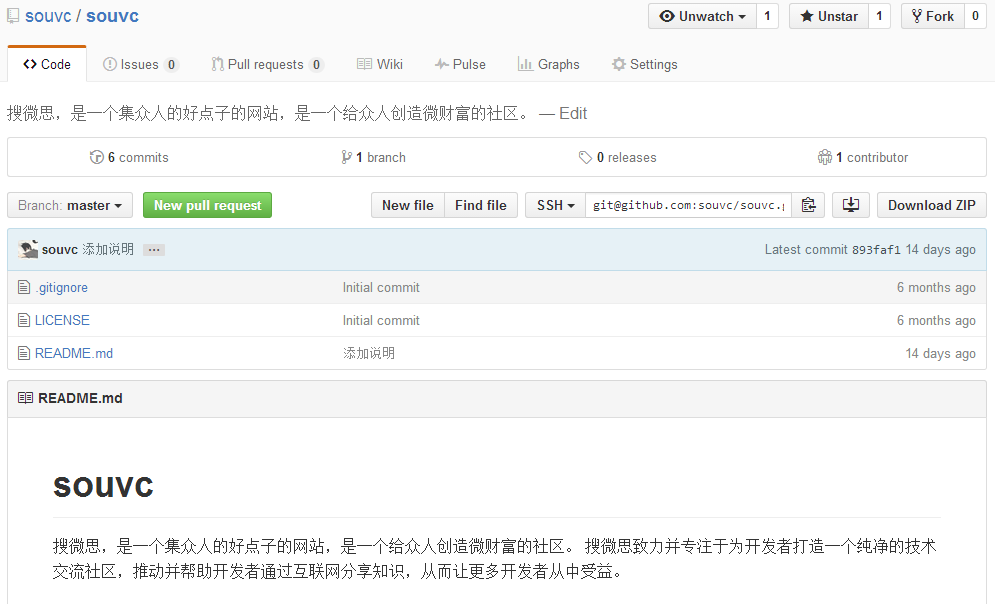
Task: Open the Pull requests tab
Action: 267,64
